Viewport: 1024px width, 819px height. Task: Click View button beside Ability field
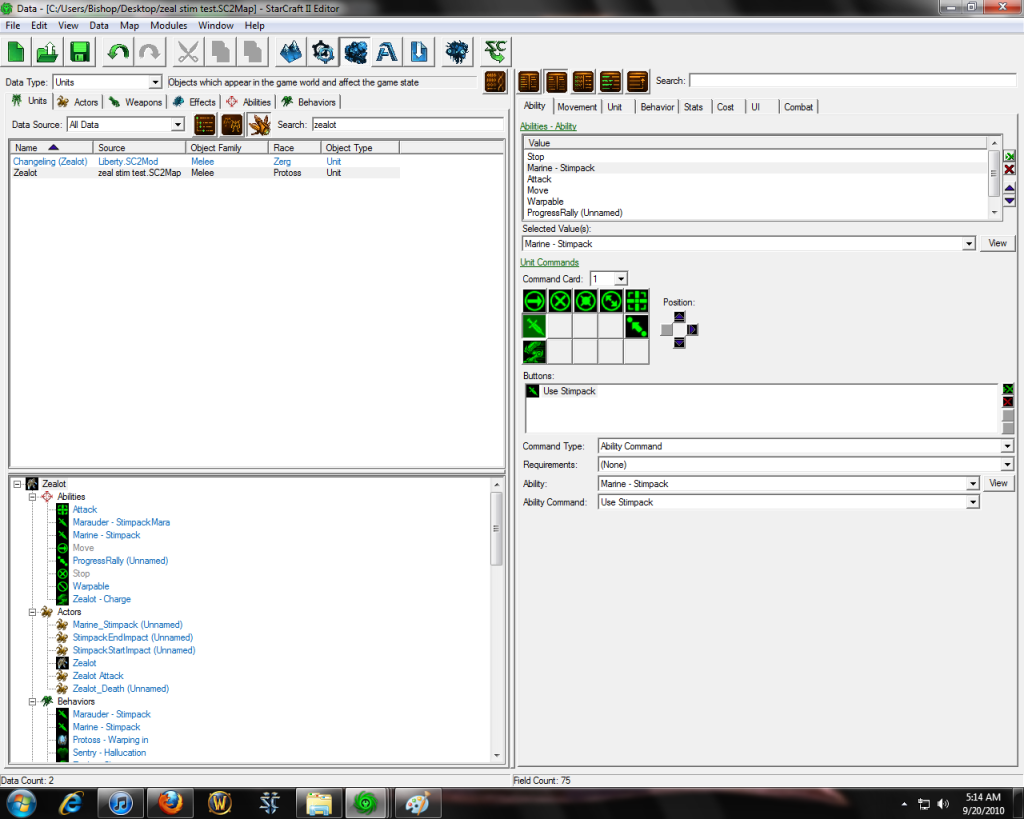tap(998, 483)
